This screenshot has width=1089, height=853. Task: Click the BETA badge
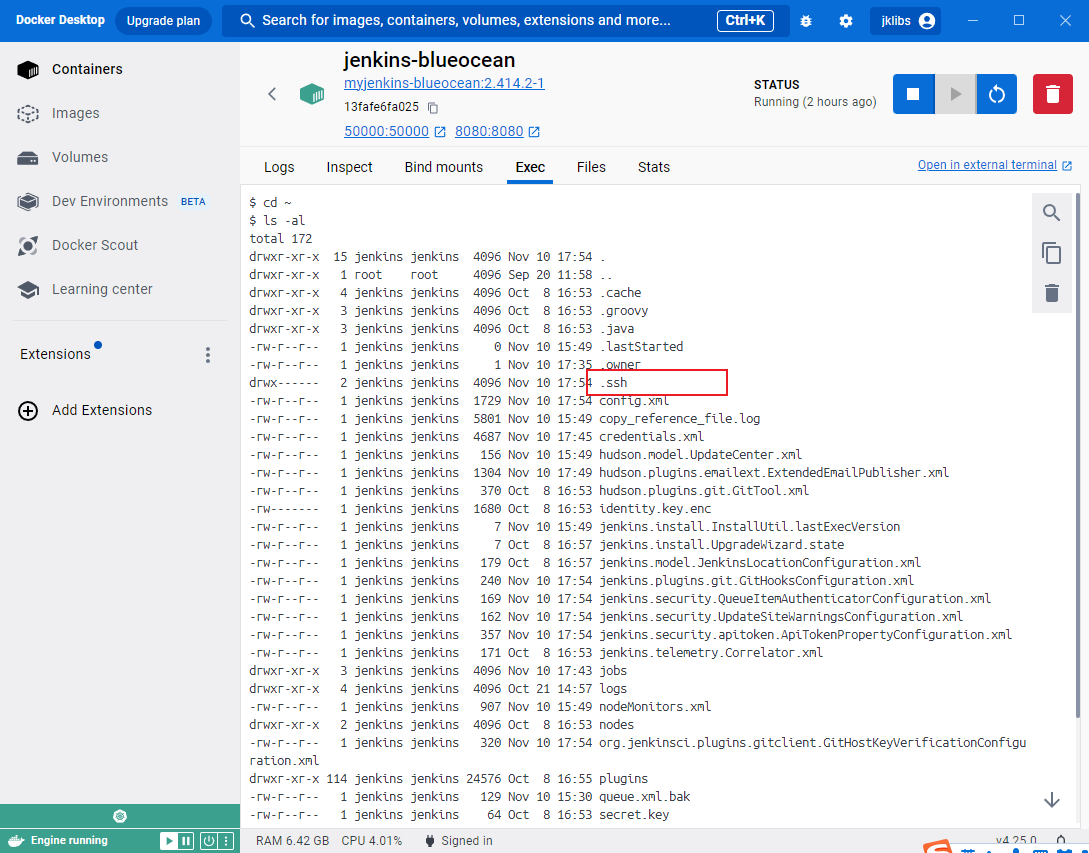tap(193, 202)
